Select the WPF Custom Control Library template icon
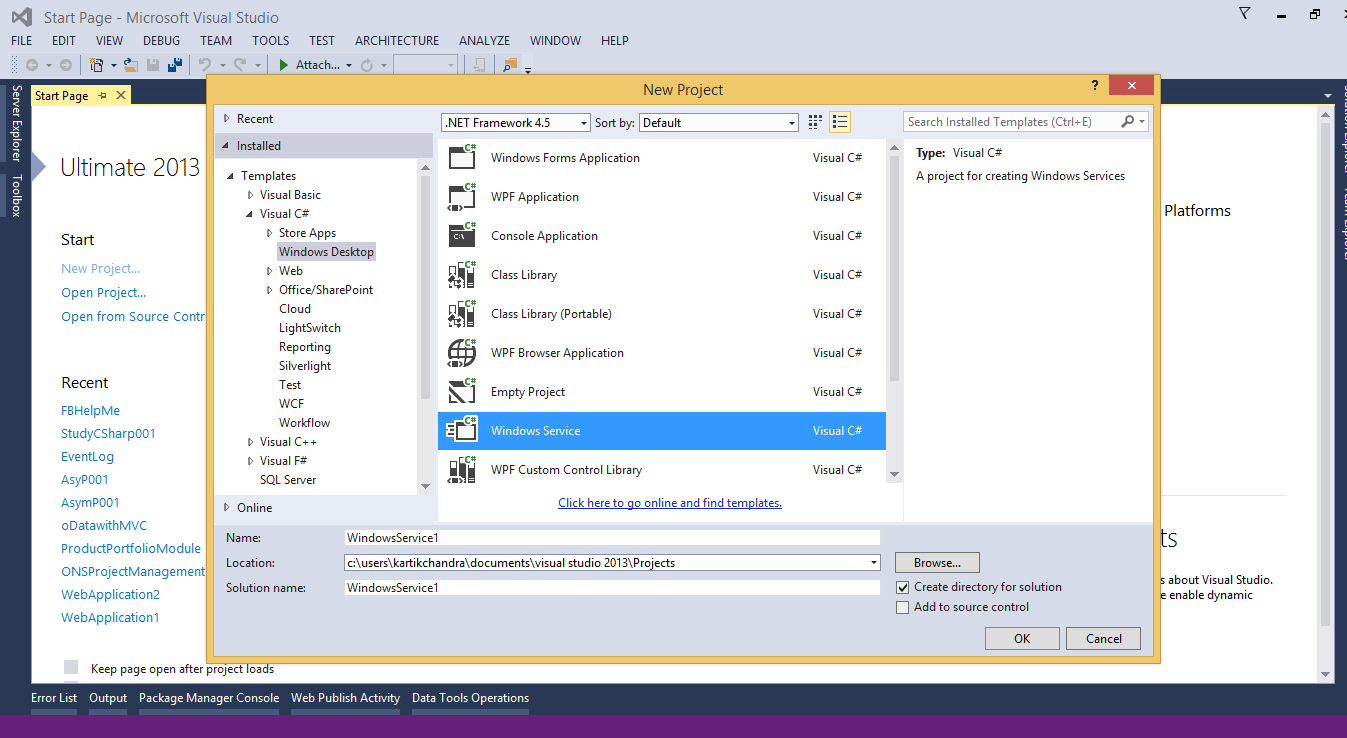 pyautogui.click(x=462, y=469)
